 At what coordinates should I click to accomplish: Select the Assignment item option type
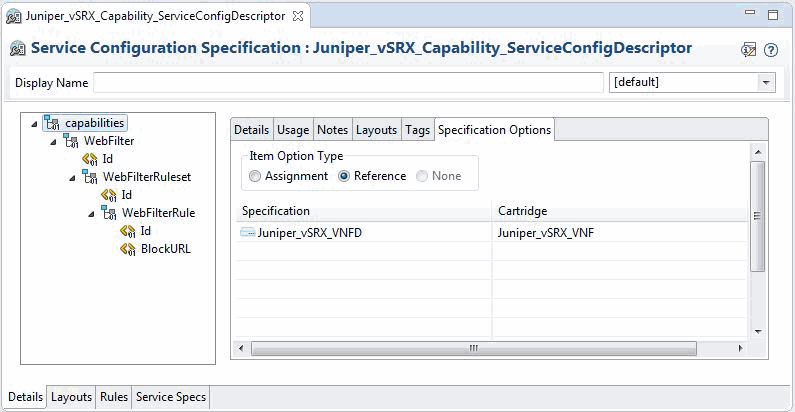pyautogui.click(x=288, y=176)
